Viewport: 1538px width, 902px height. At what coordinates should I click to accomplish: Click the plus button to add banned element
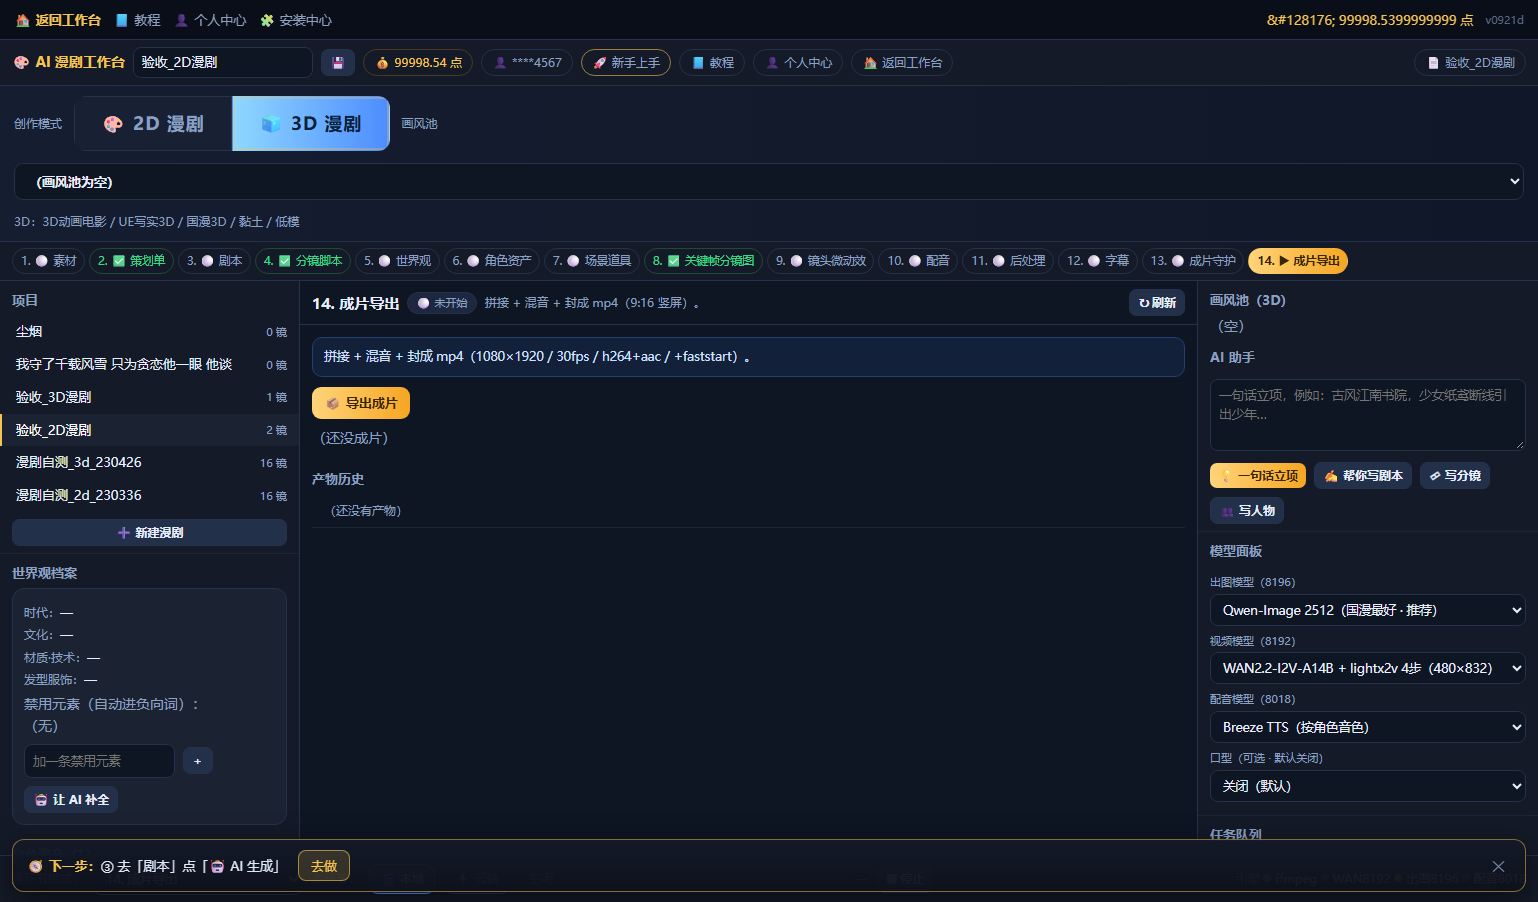pos(198,761)
